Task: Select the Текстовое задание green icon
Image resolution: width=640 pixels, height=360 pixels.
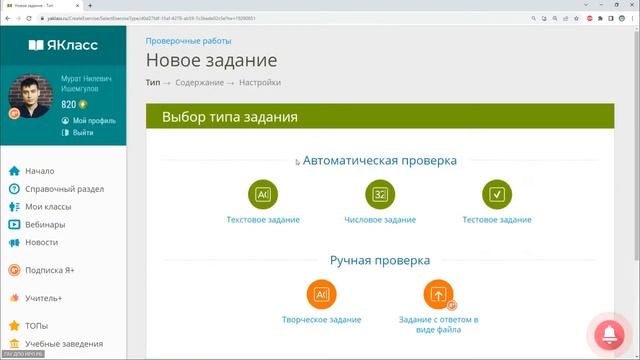Action: 263,194
